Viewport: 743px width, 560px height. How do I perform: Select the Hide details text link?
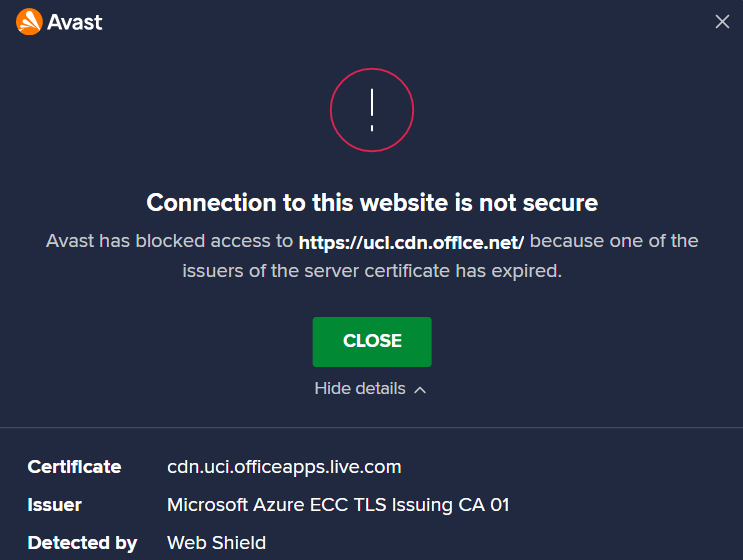pos(360,388)
